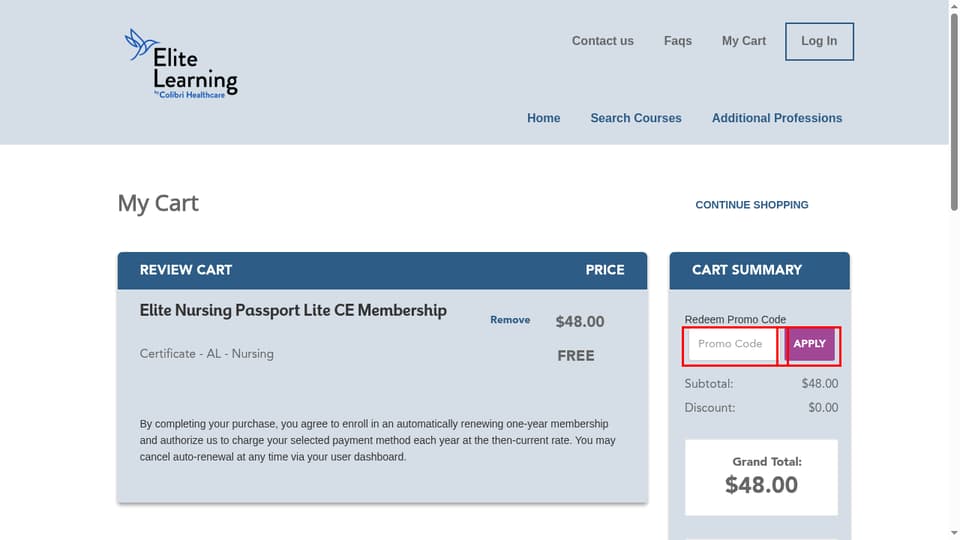Click the Redeem Promo Code label
This screenshot has width=960, height=540.
click(735, 320)
